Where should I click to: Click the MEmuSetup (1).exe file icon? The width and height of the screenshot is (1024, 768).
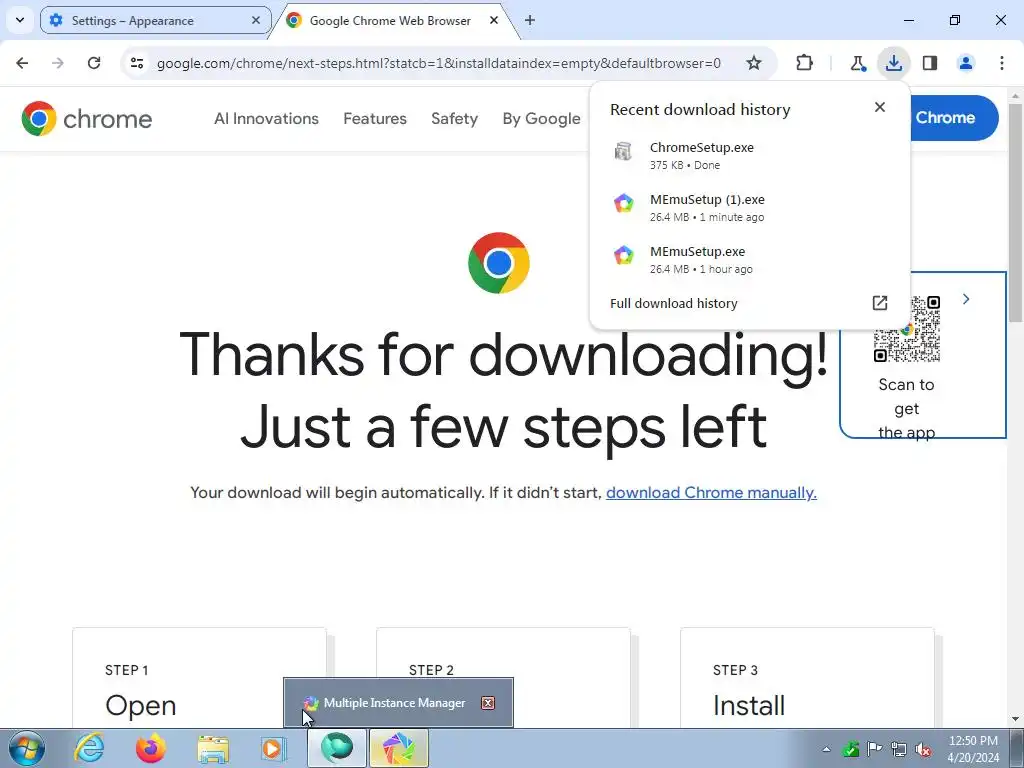click(x=624, y=203)
